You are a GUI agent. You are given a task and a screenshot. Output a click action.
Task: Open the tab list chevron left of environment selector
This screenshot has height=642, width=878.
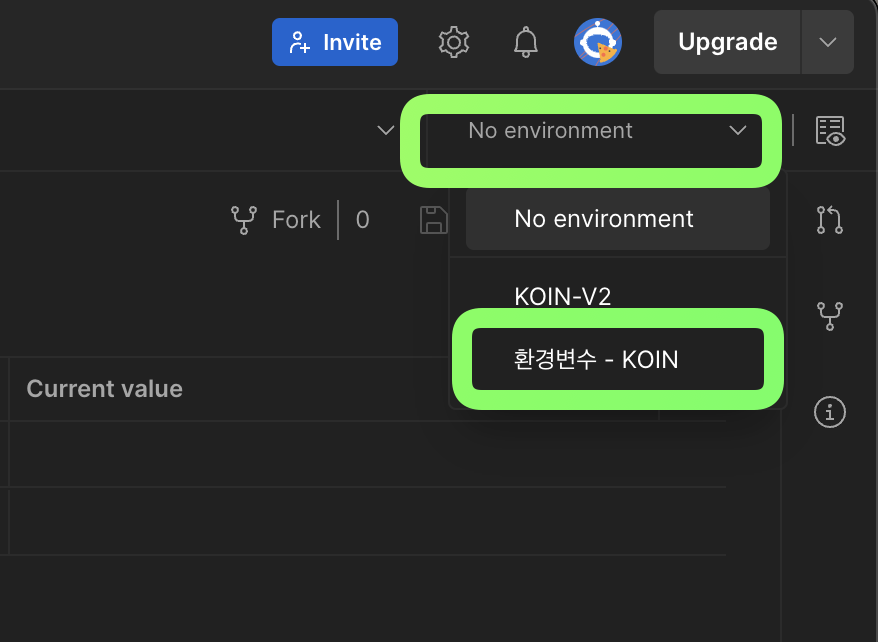(385, 131)
